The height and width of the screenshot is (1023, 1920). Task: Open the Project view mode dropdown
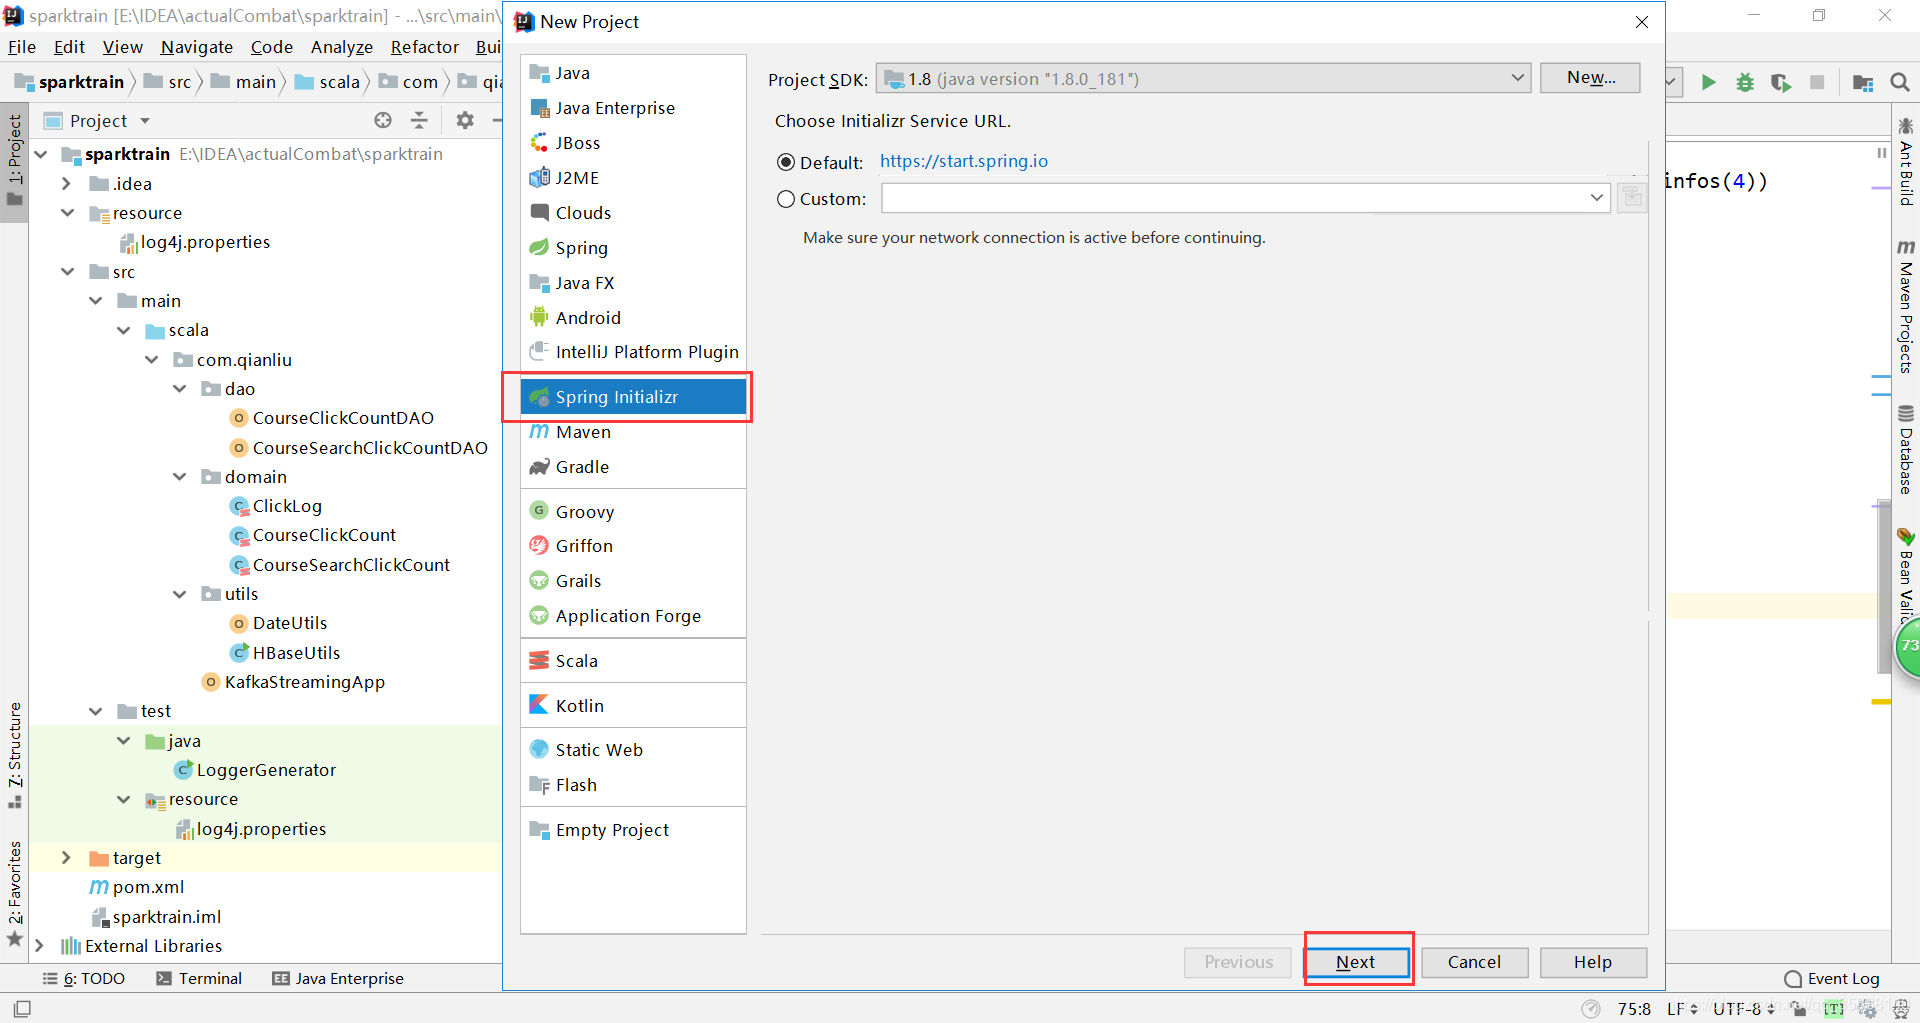pyautogui.click(x=145, y=121)
